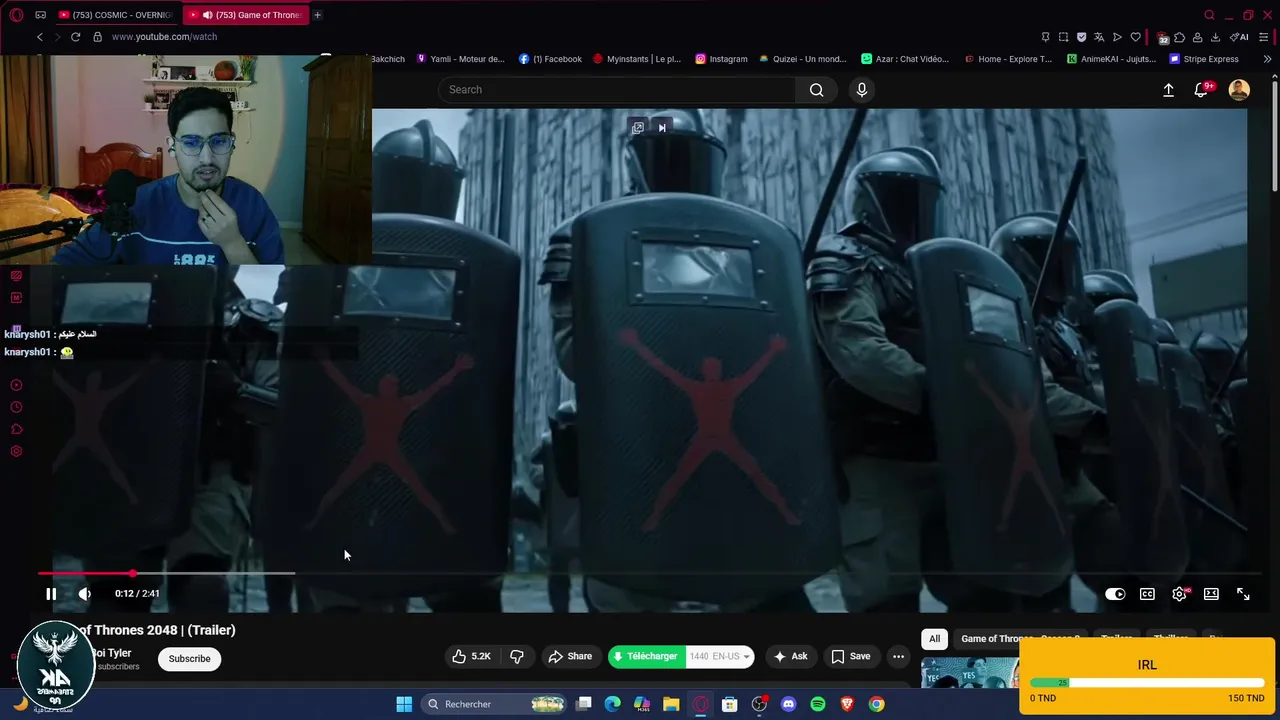Open browser downloads icon
1280x720 pixels.
coord(1215,37)
